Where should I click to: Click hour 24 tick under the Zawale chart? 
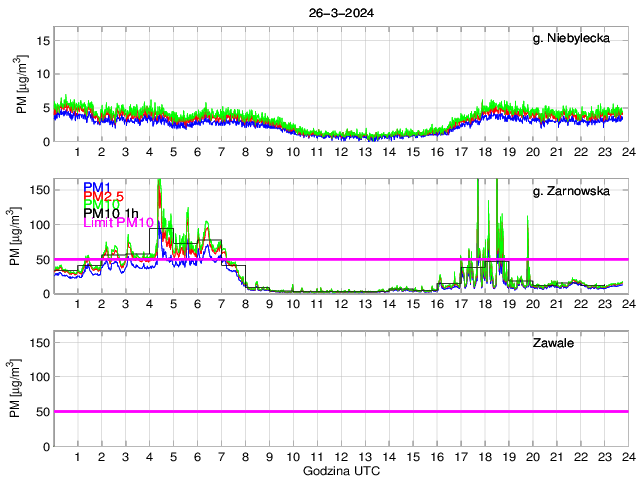click(627, 456)
